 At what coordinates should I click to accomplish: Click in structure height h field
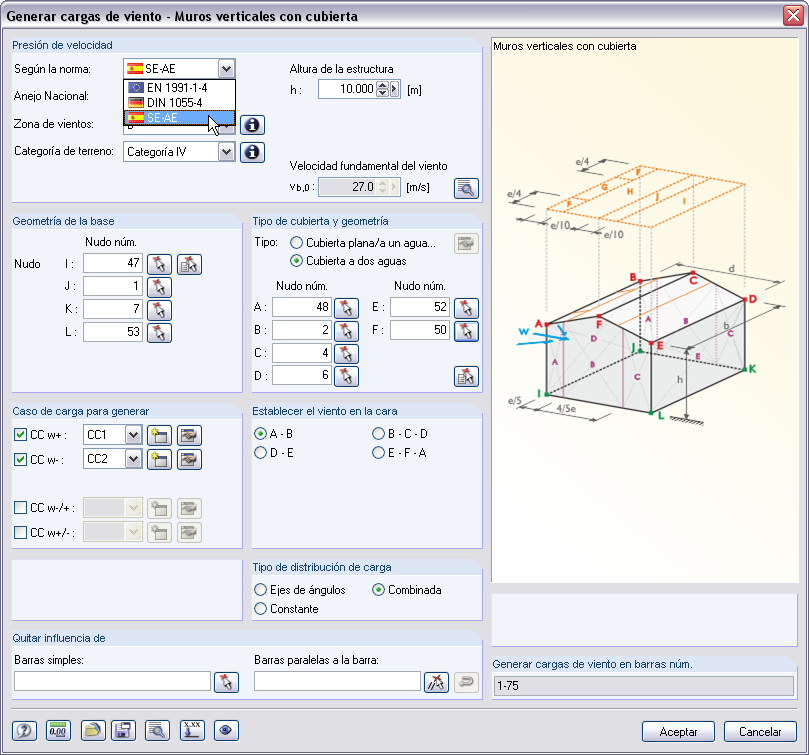pos(347,89)
